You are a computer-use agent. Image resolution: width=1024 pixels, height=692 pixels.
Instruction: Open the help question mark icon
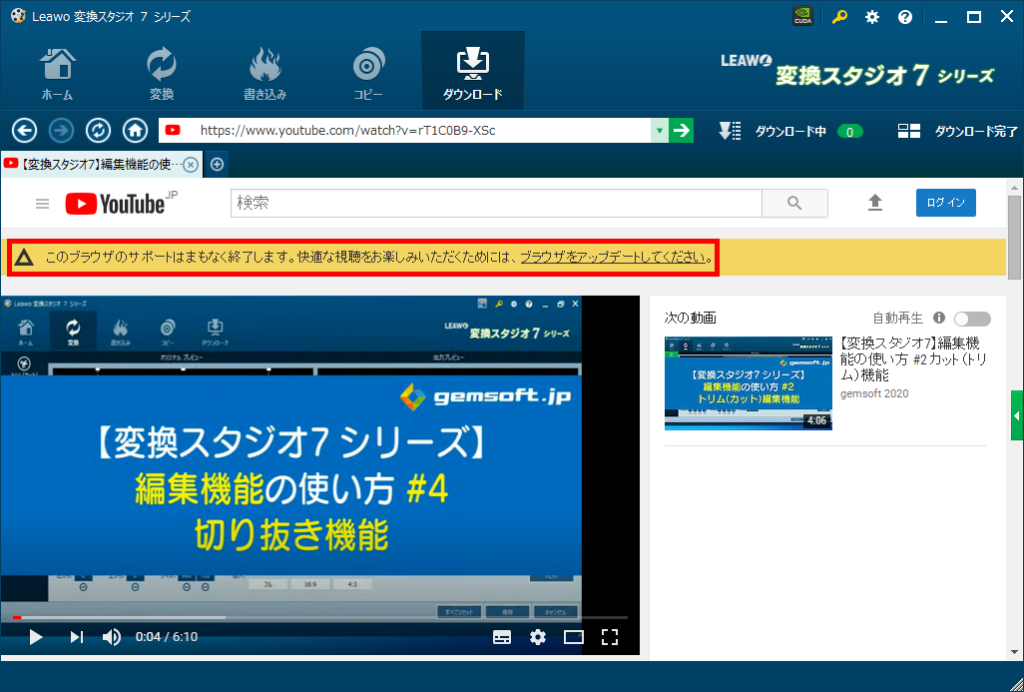click(x=905, y=17)
